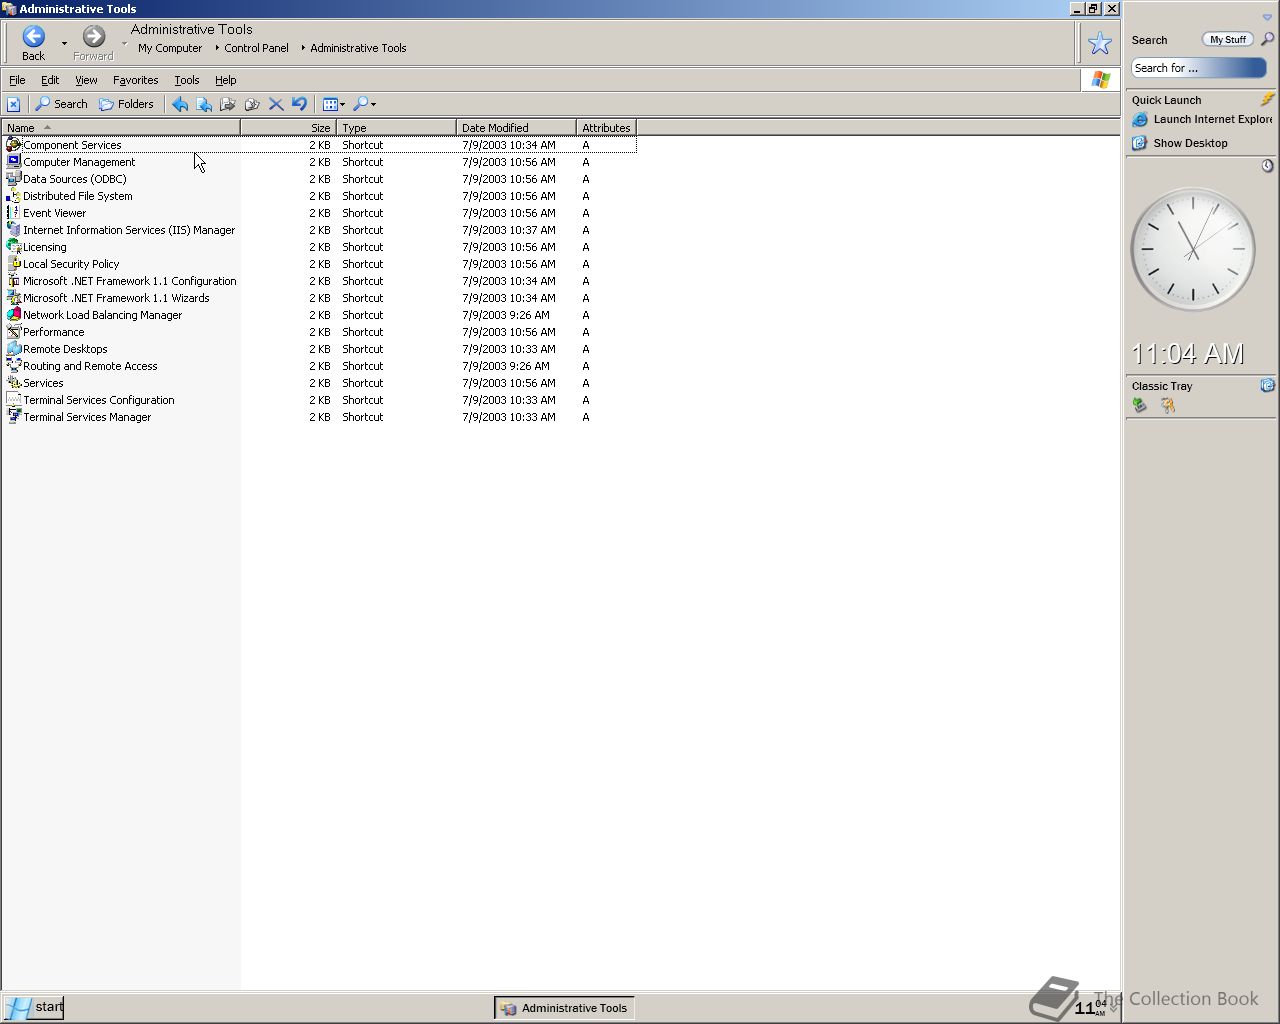Click the Administrative Tools taskbar button

[565, 1008]
